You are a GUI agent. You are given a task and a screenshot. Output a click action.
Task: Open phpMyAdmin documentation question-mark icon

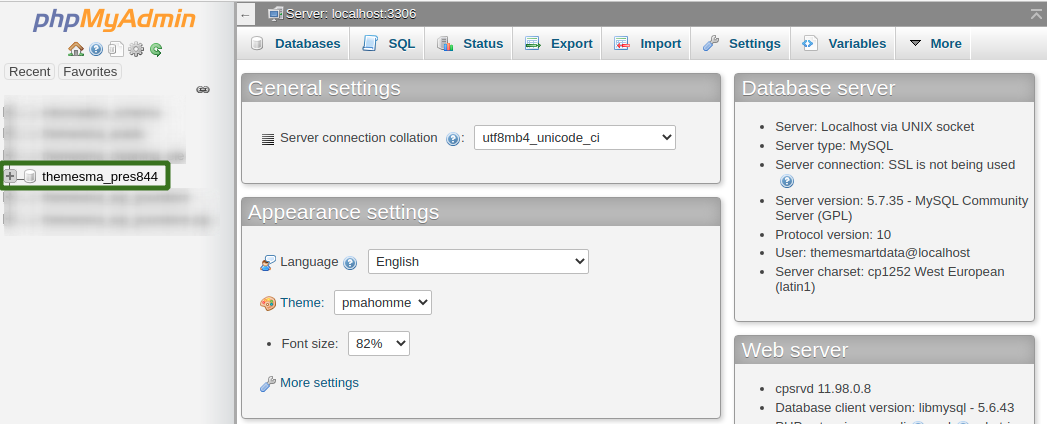point(96,49)
